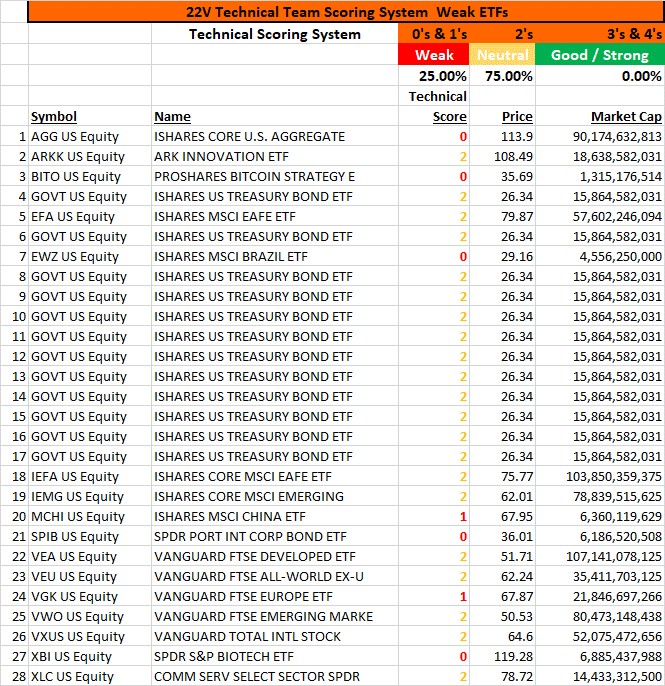The width and height of the screenshot is (665, 686).
Task: Select the price cell 119.28
Action: 502,657
